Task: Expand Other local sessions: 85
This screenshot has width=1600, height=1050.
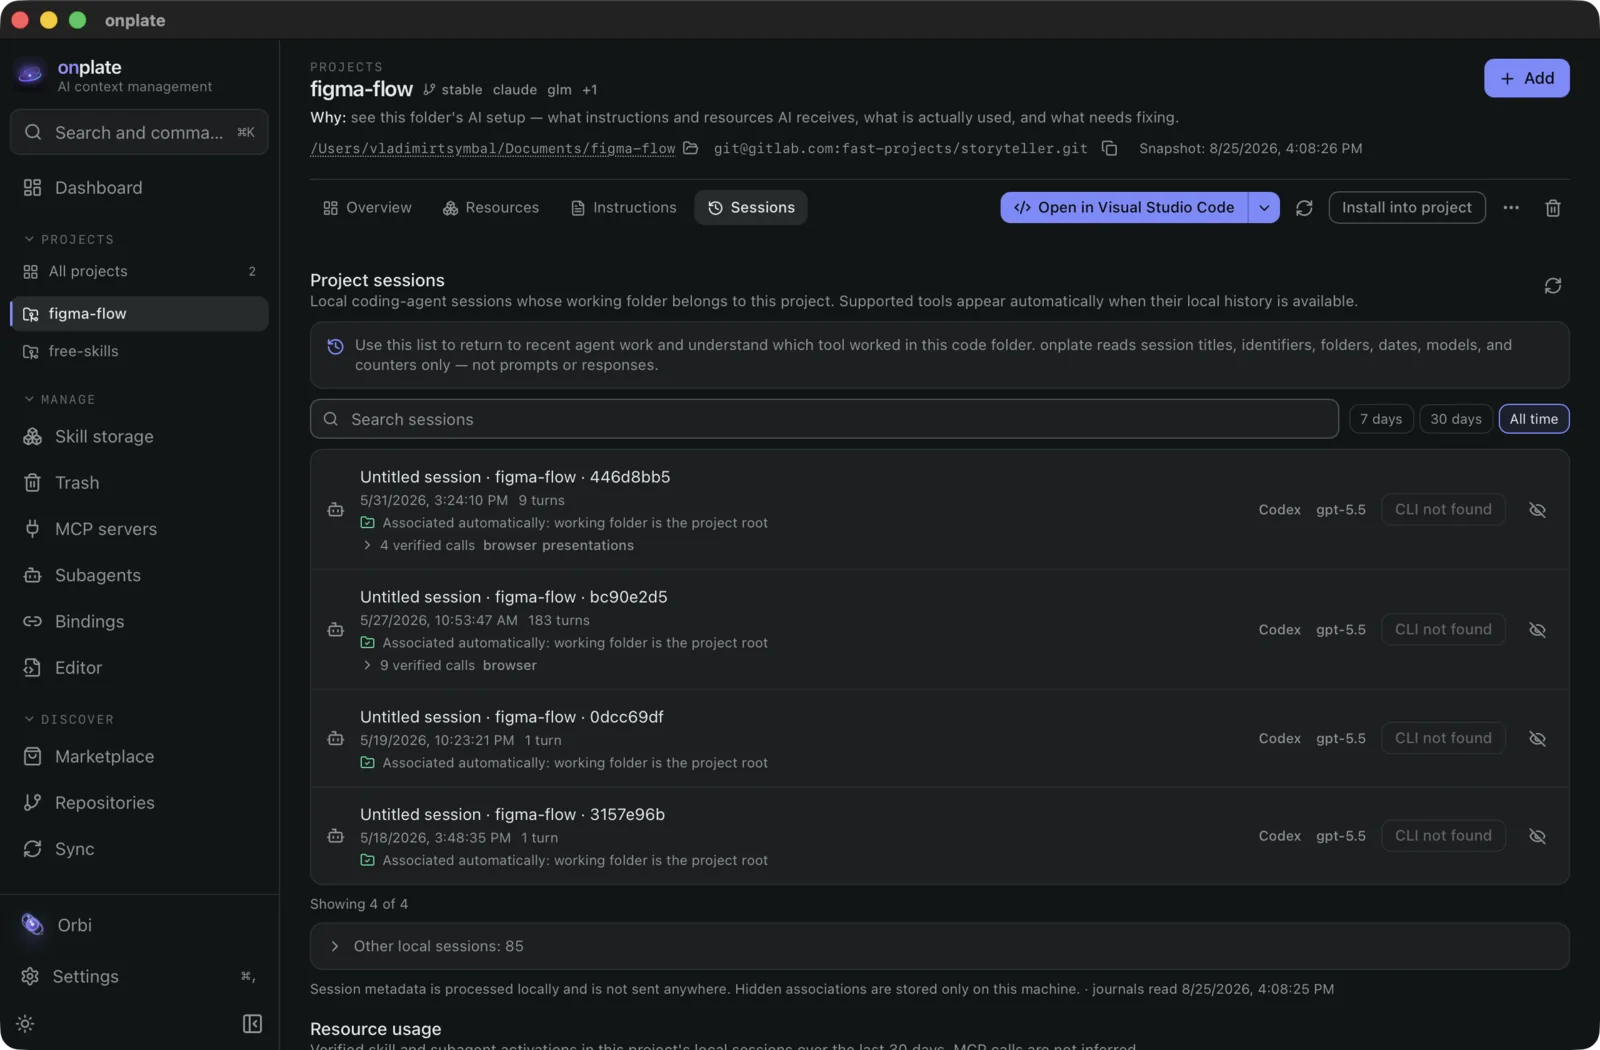Action: coord(939,946)
